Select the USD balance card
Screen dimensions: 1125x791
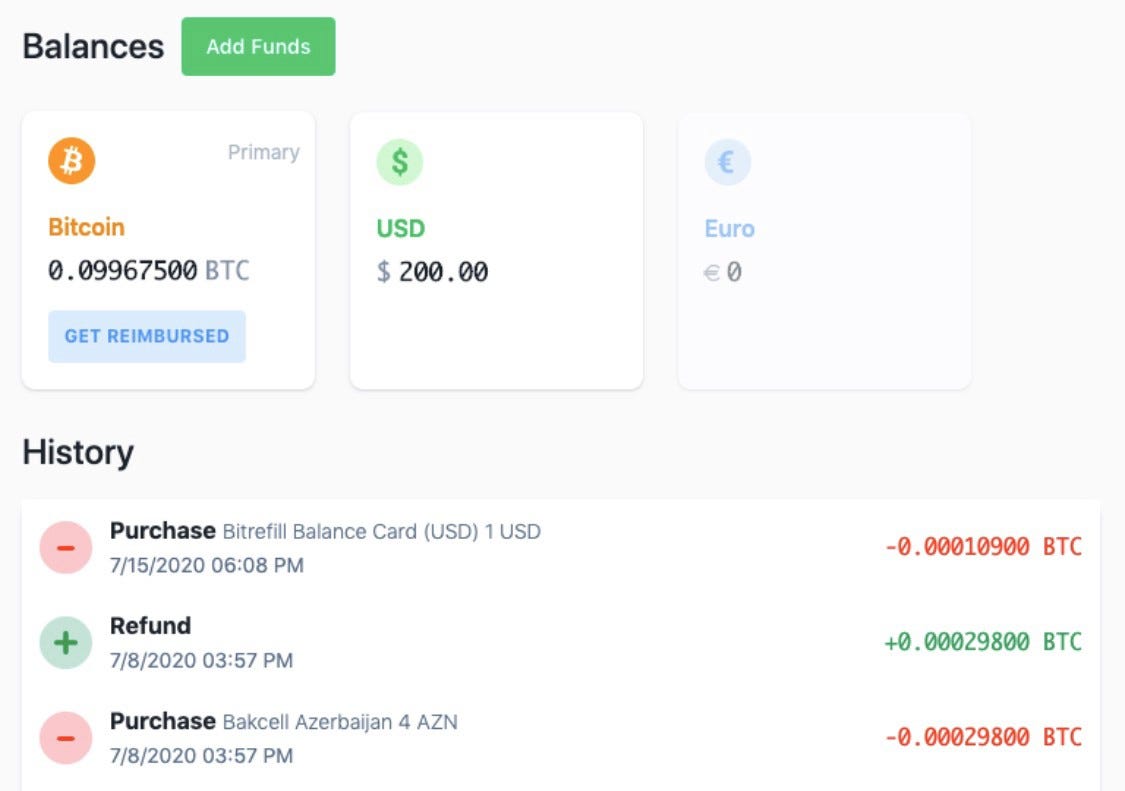coord(496,248)
